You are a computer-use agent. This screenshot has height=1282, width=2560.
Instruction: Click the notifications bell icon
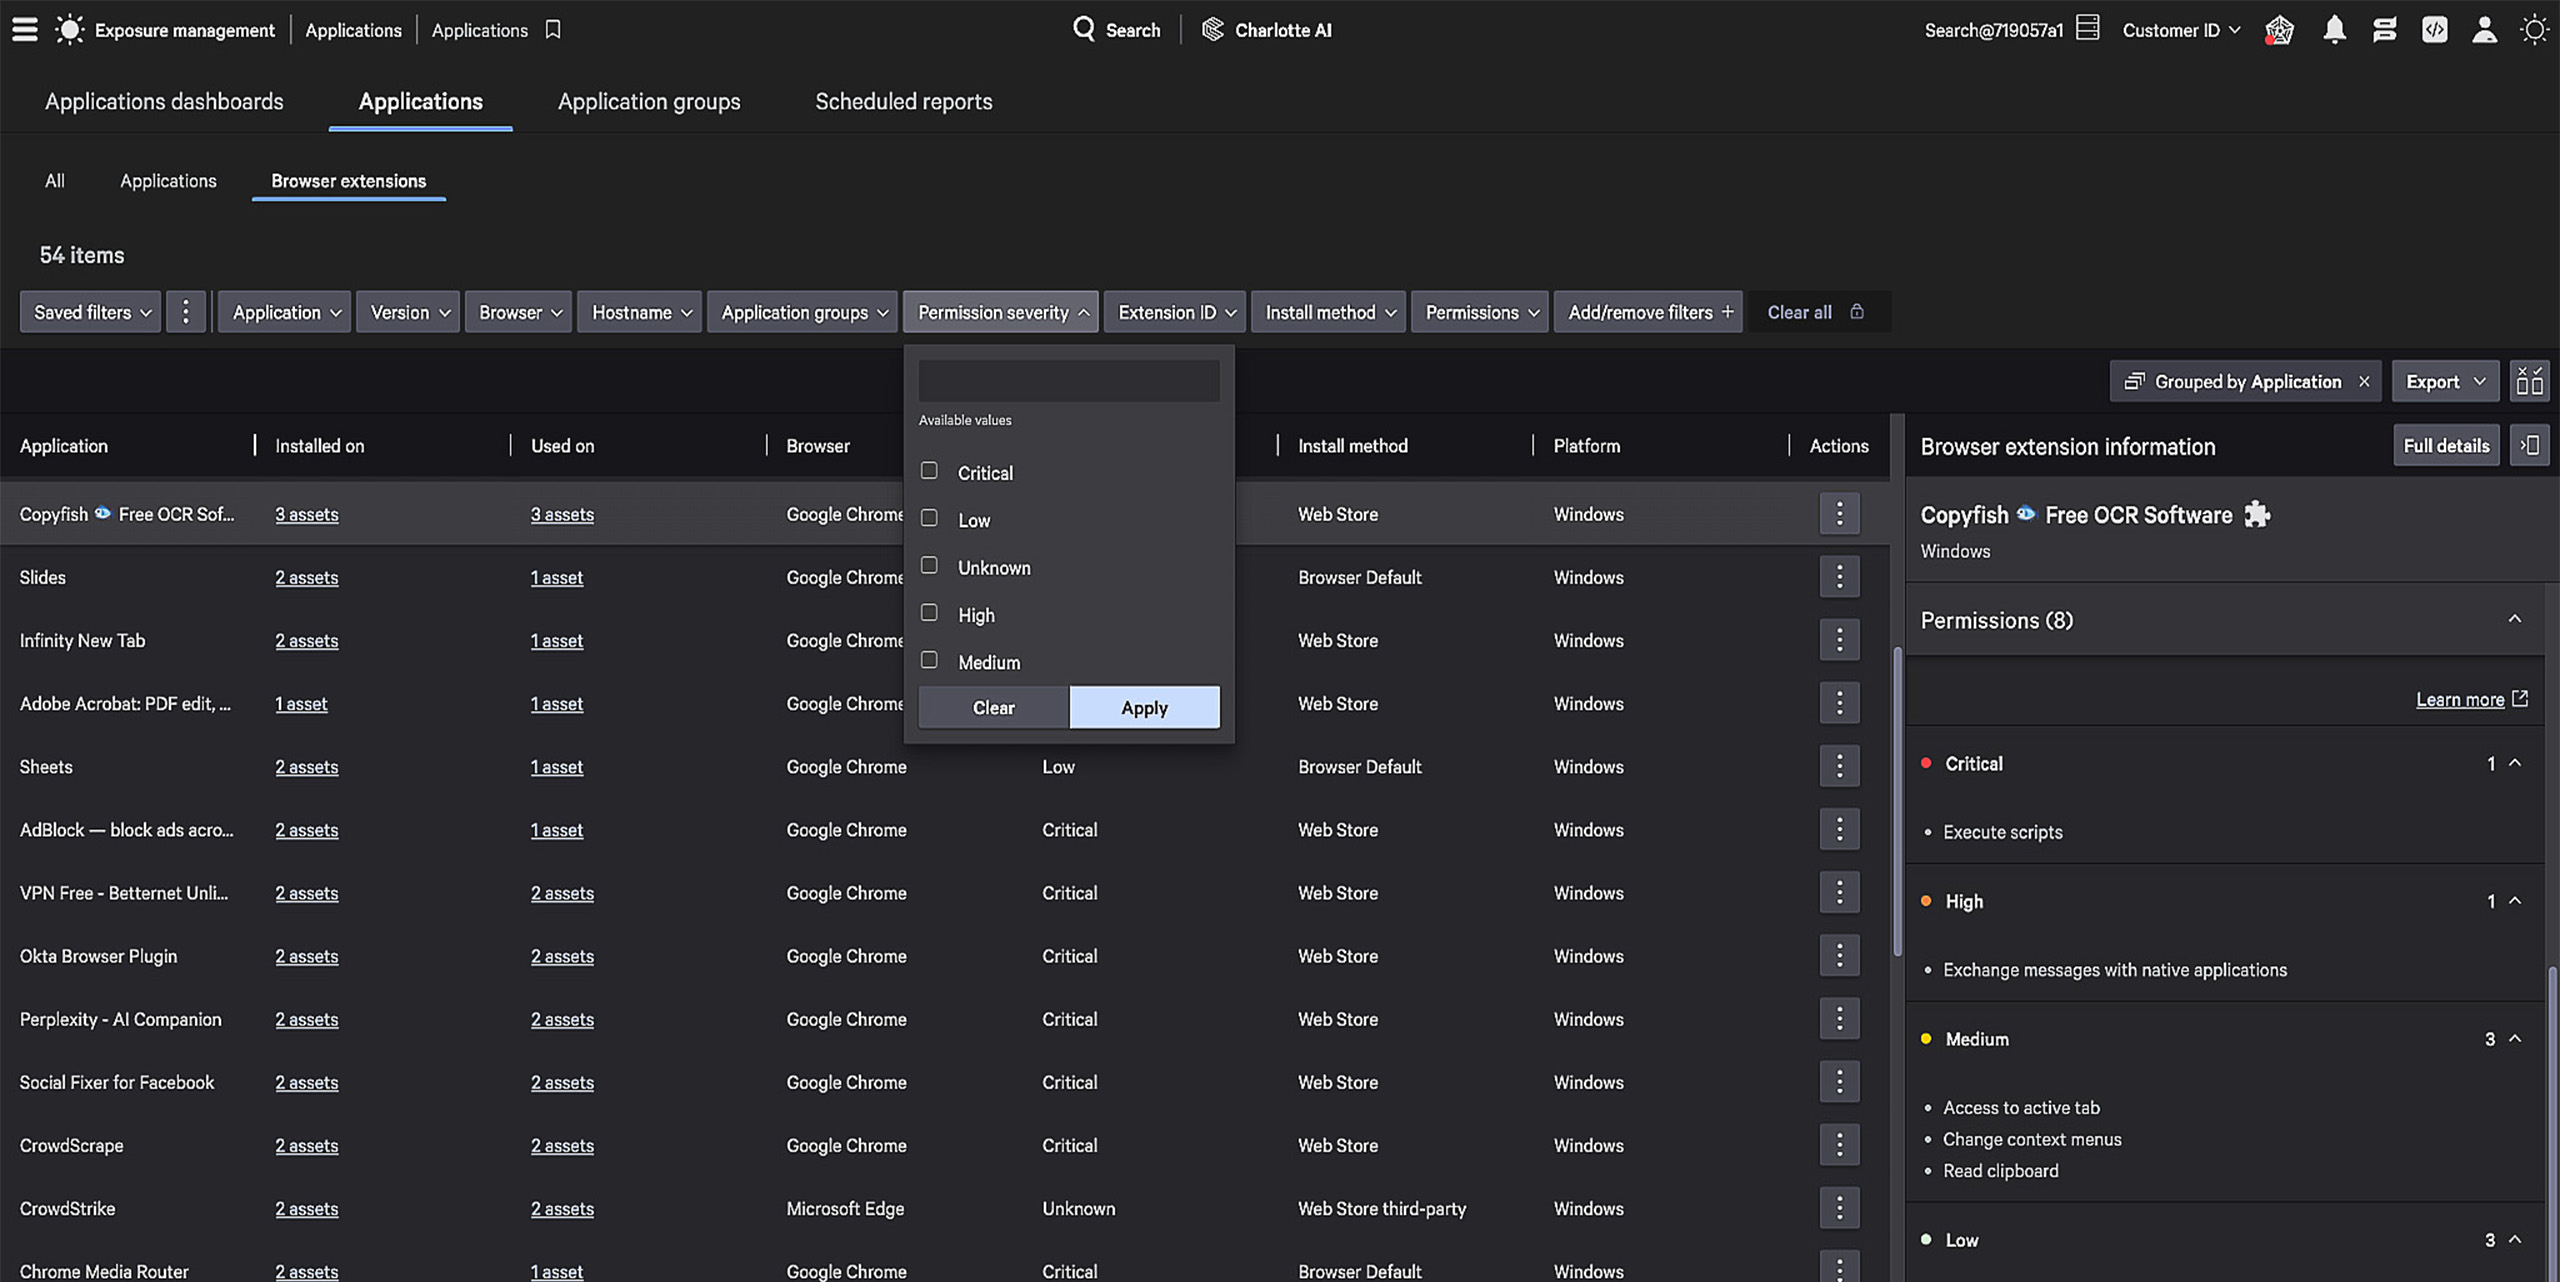[2334, 30]
